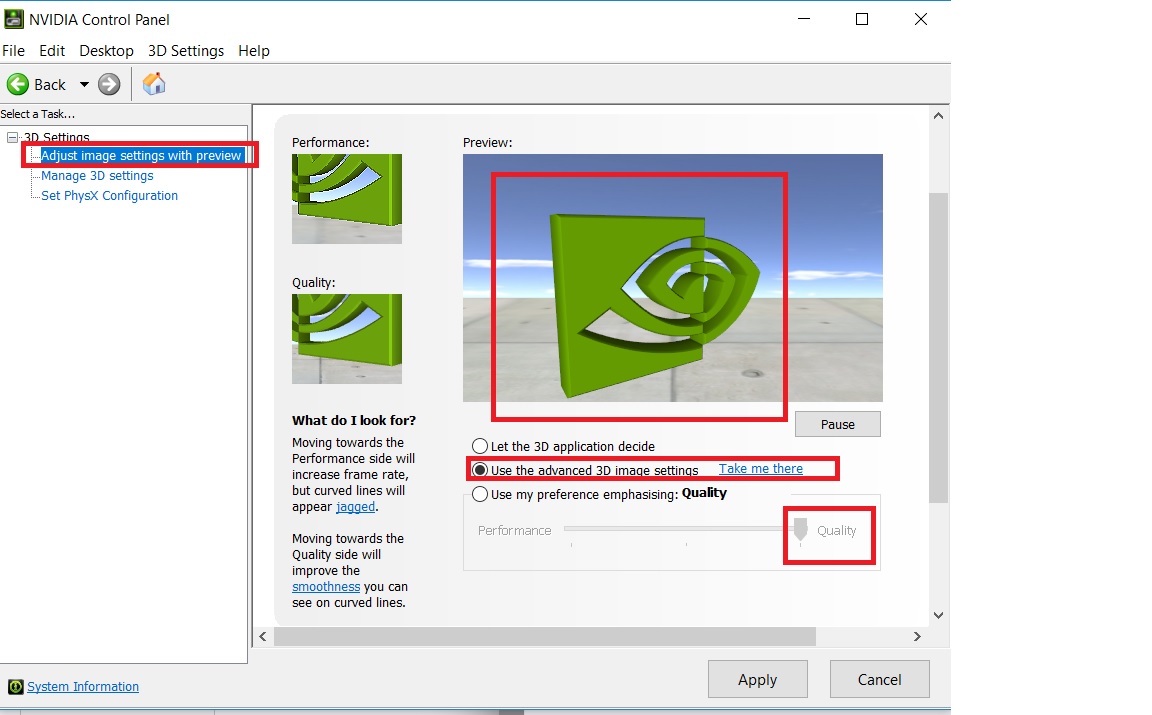The image size is (1152, 715).
Task: Click the smoothness help link
Action: [326, 586]
